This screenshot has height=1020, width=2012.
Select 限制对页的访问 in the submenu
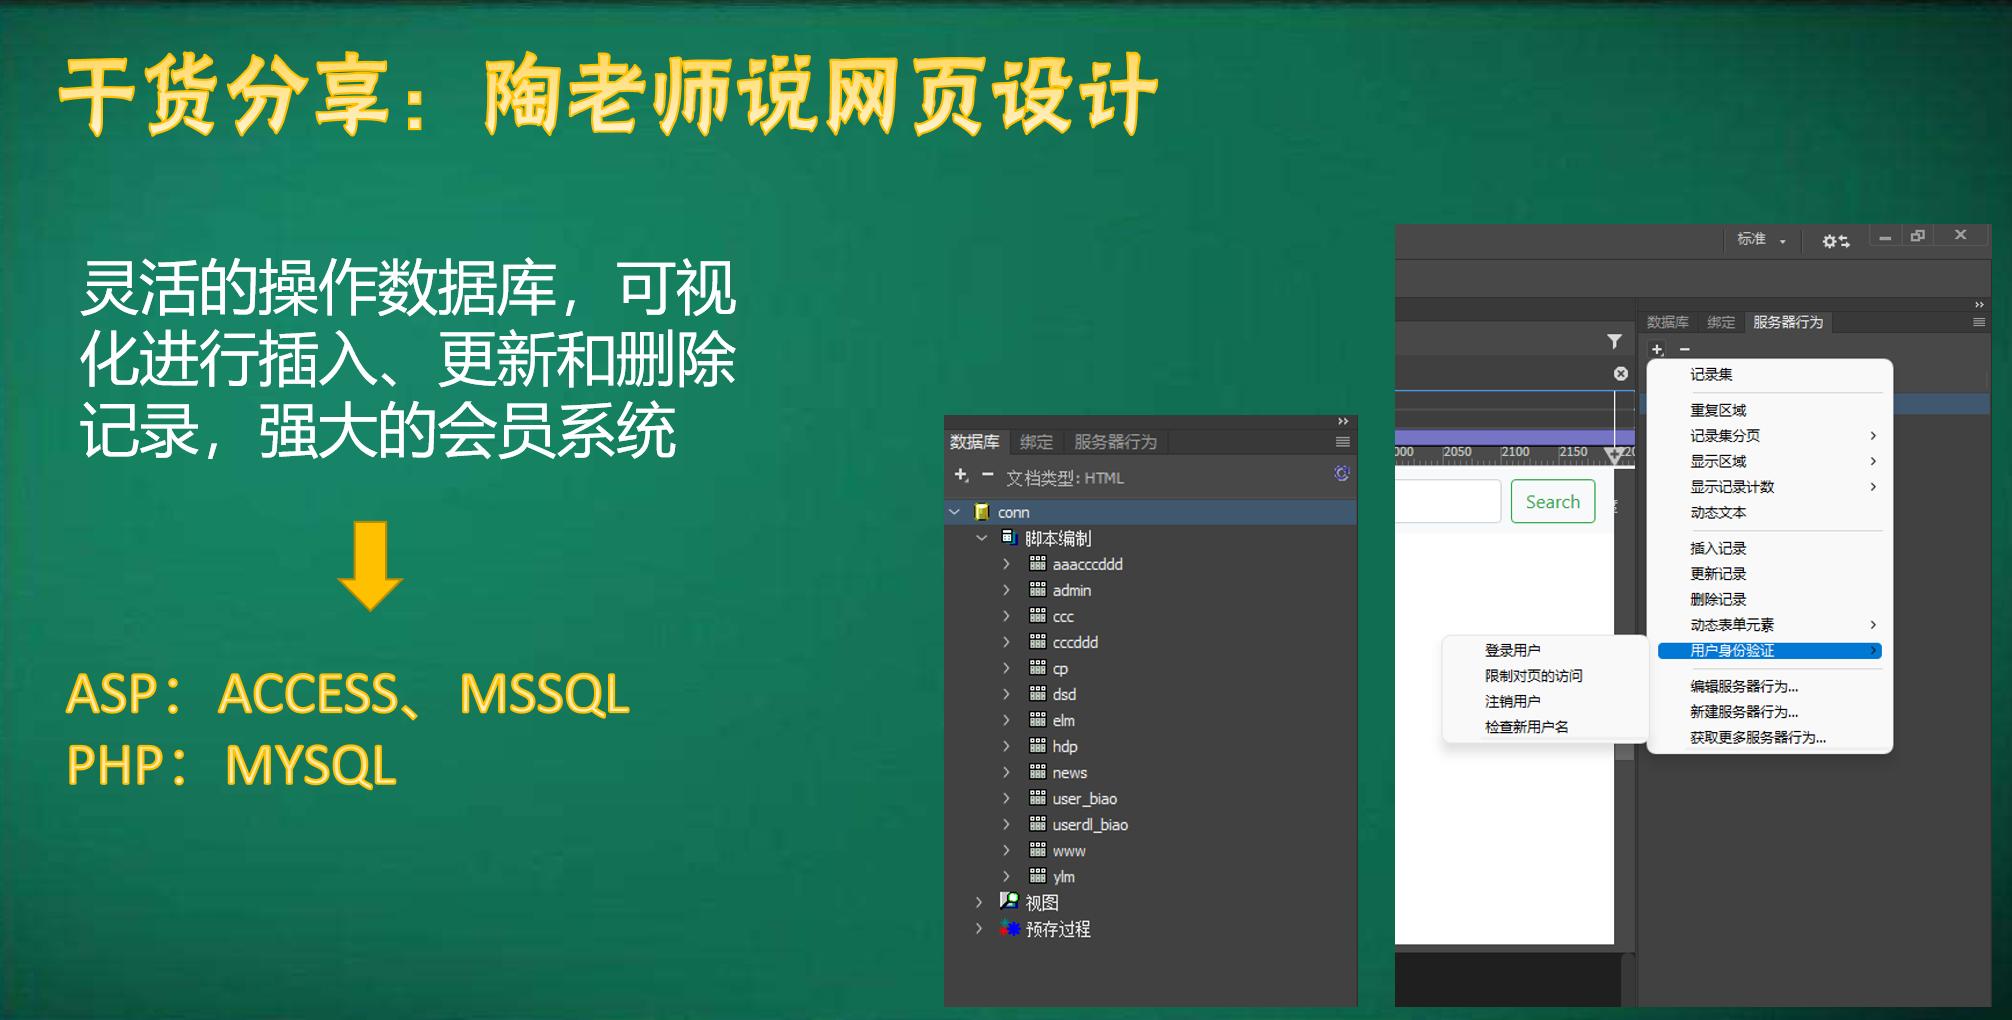coord(1533,676)
